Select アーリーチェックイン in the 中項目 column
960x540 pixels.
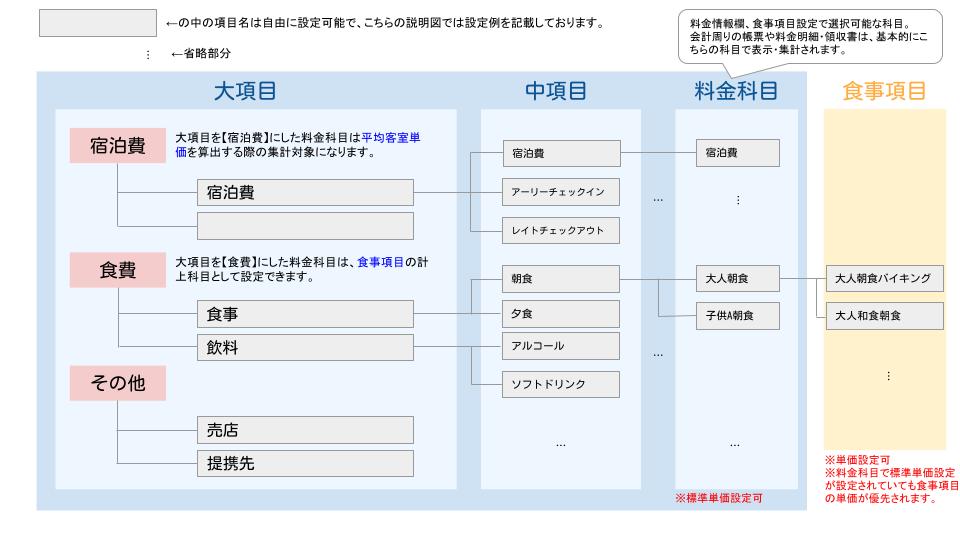[560, 191]
